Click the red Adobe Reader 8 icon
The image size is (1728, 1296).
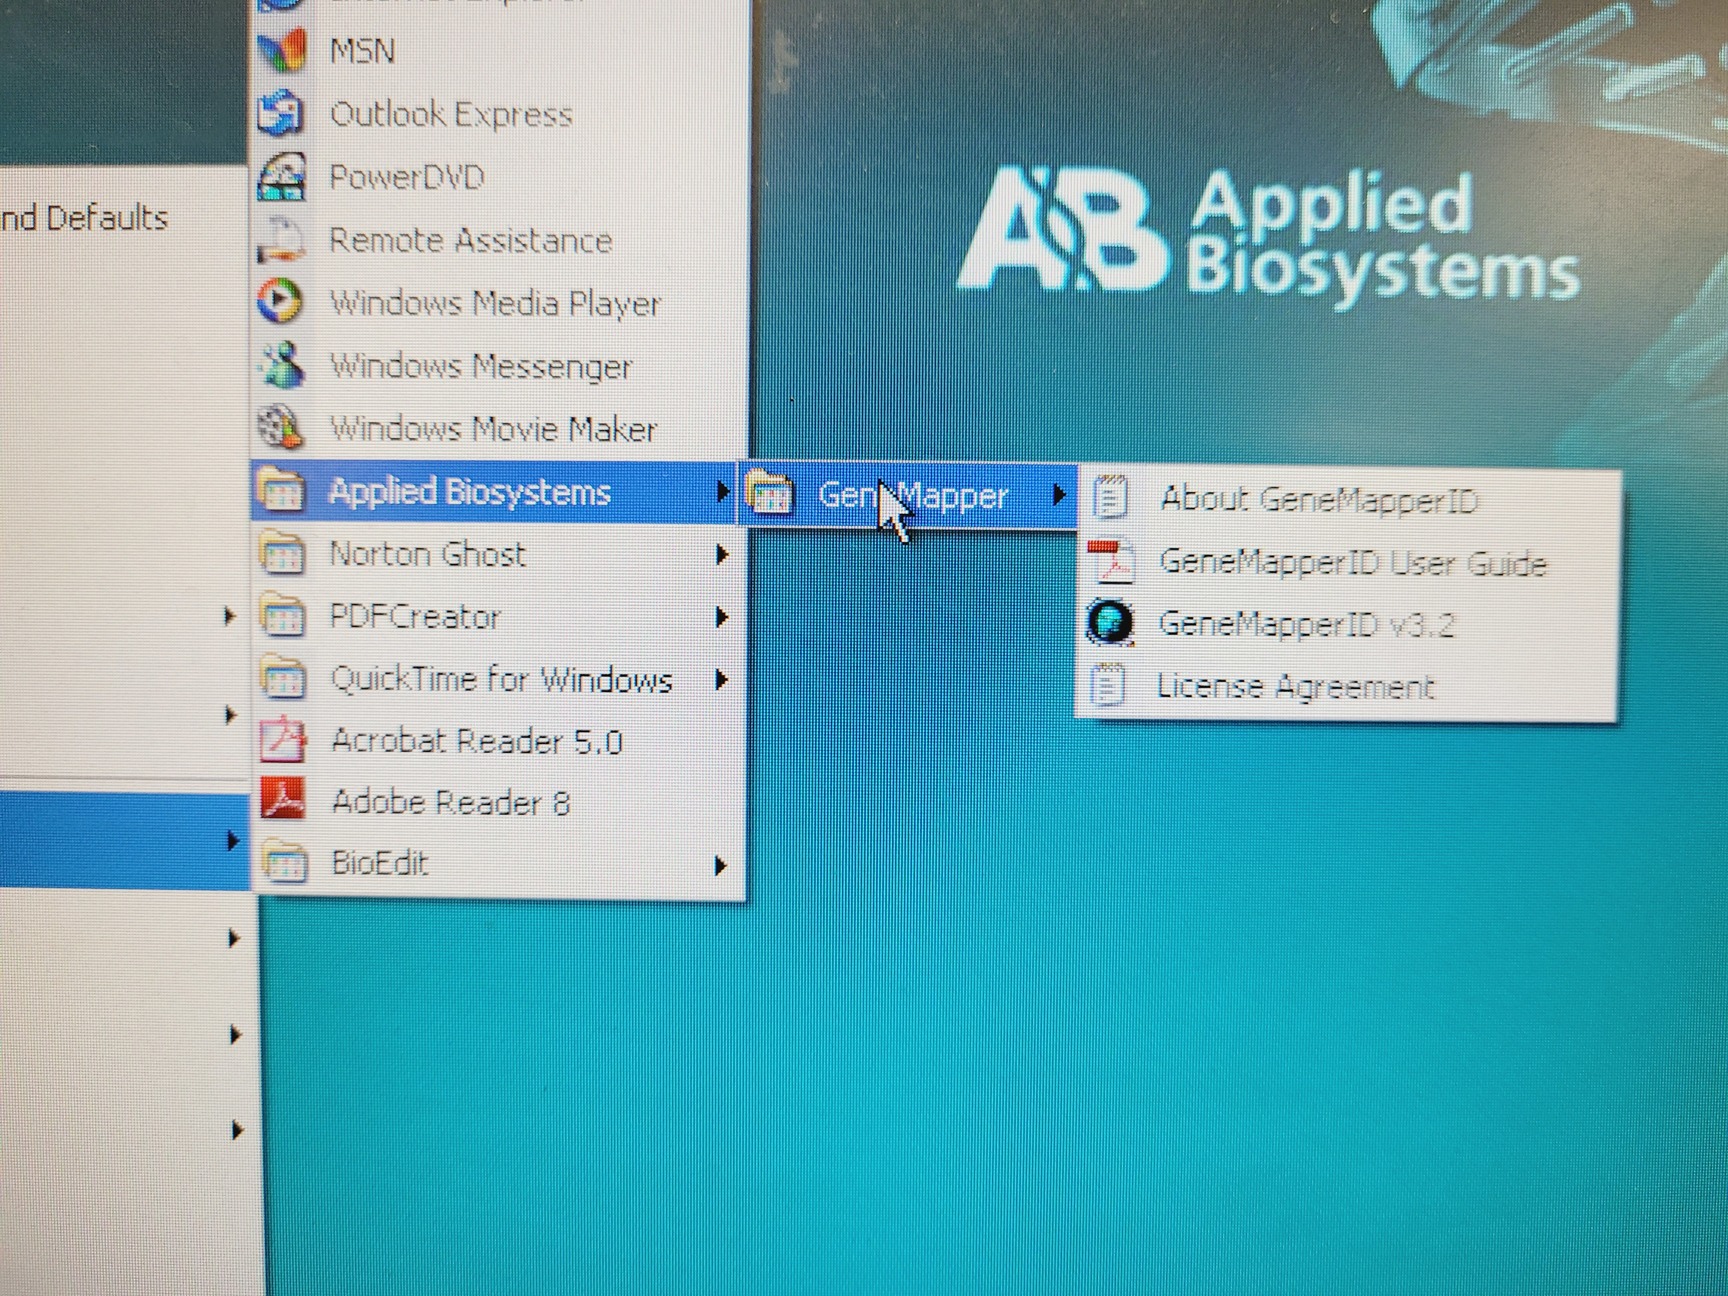pyautogui.click(x=284, y=801)
